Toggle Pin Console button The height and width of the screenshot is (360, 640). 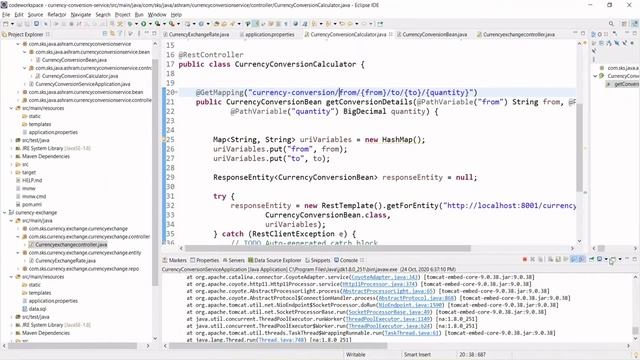click(591, 259)
